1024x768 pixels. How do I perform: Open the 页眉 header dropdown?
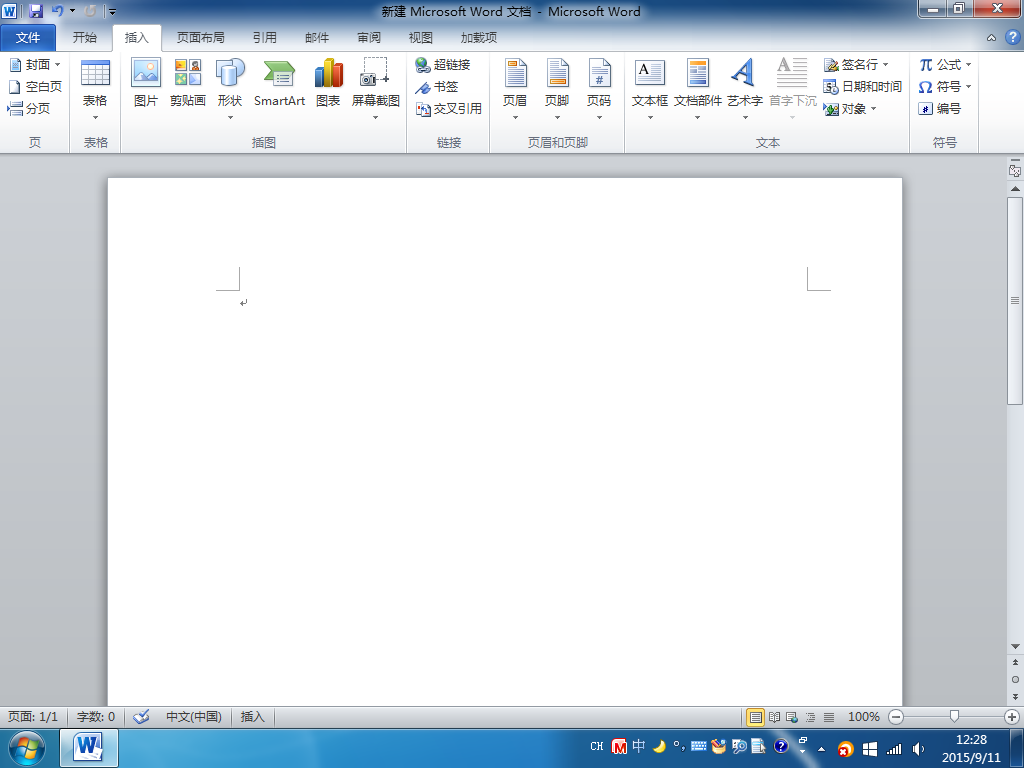(515, 89)
